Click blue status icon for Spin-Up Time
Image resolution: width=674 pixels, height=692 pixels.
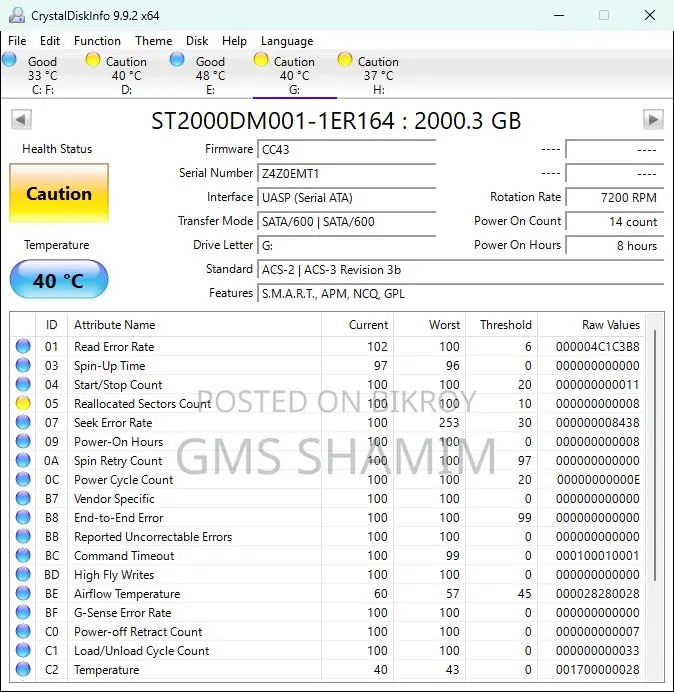(23, 365)
